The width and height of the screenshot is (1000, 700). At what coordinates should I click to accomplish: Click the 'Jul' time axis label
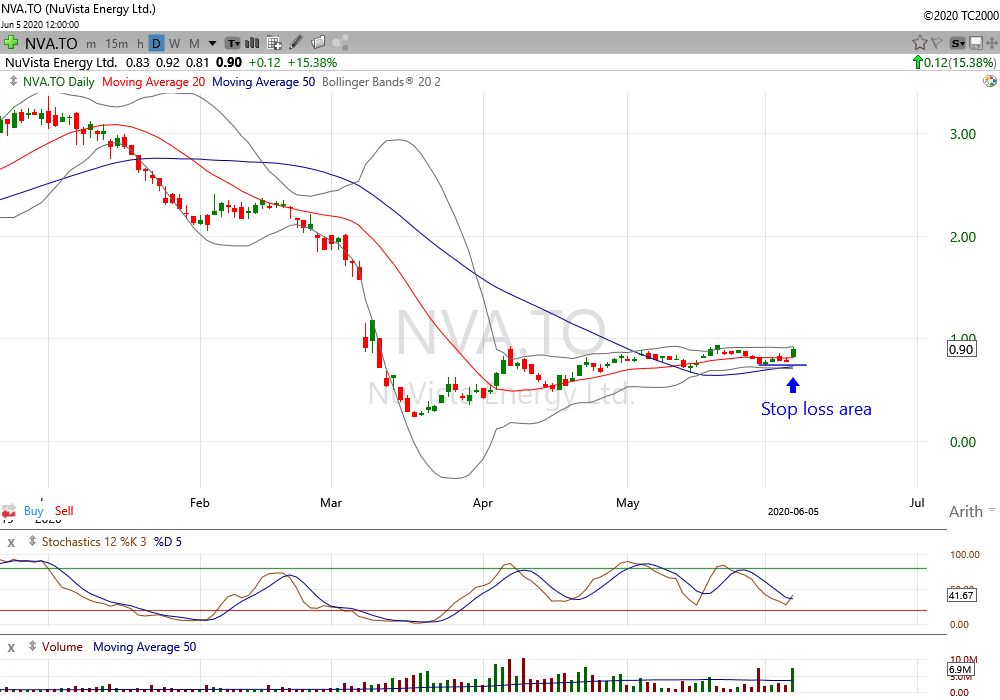(917, 503)
